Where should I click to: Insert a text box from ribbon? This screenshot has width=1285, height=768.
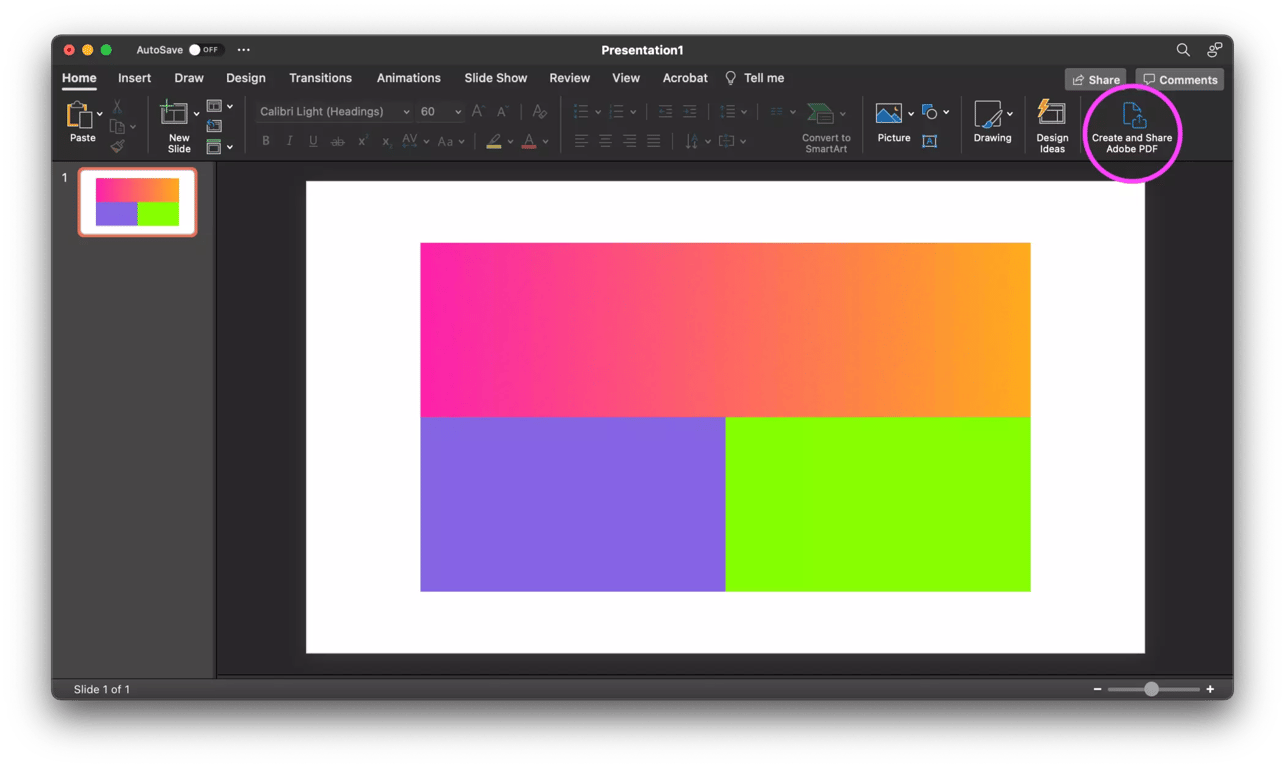pos(929,141)
